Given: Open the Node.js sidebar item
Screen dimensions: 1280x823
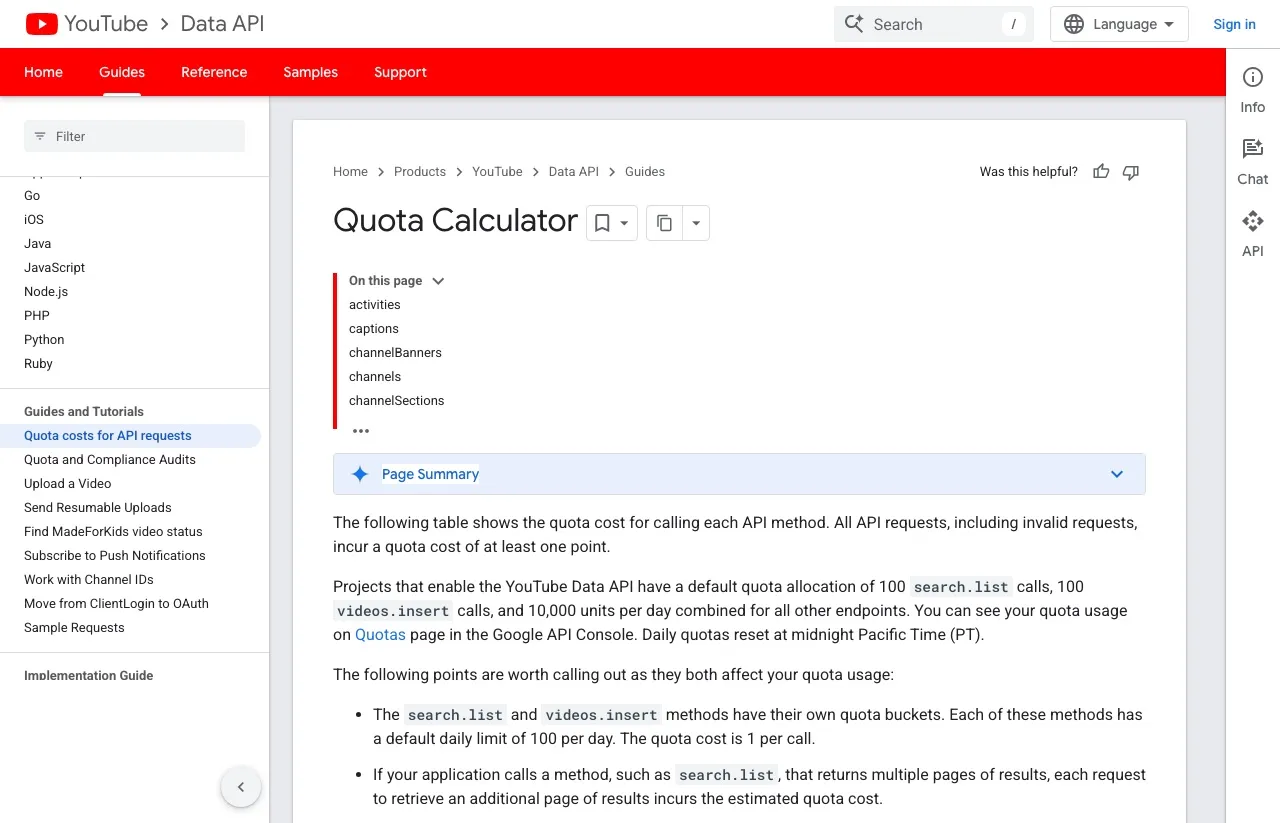Looking at the screenshot, I should [x=46, y=292].
